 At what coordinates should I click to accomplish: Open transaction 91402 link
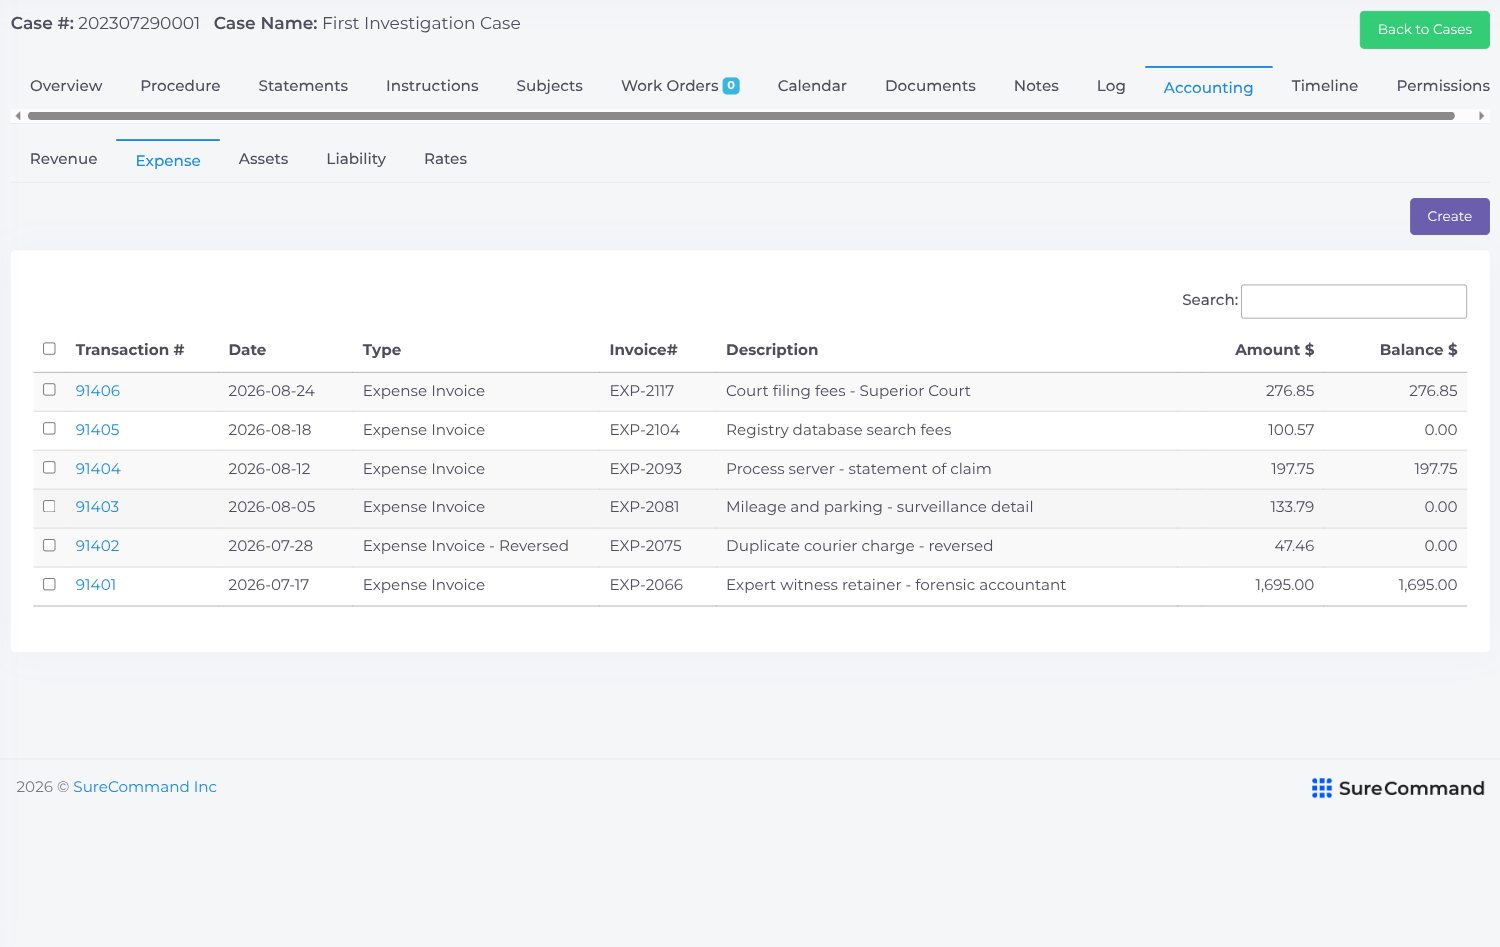click(98, 546)
